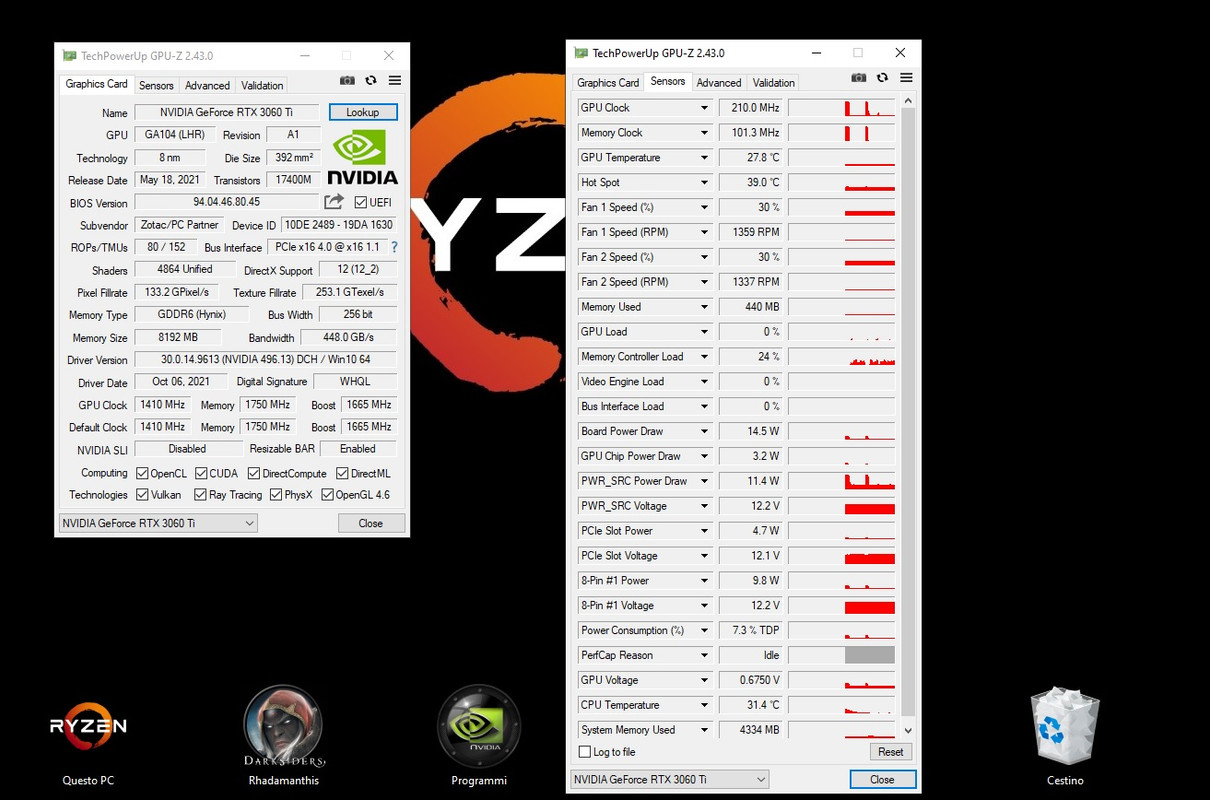Open GPU selector dropdown in Graphics Card window
This screenshot has height=800, width=1210.
[158, 523]
